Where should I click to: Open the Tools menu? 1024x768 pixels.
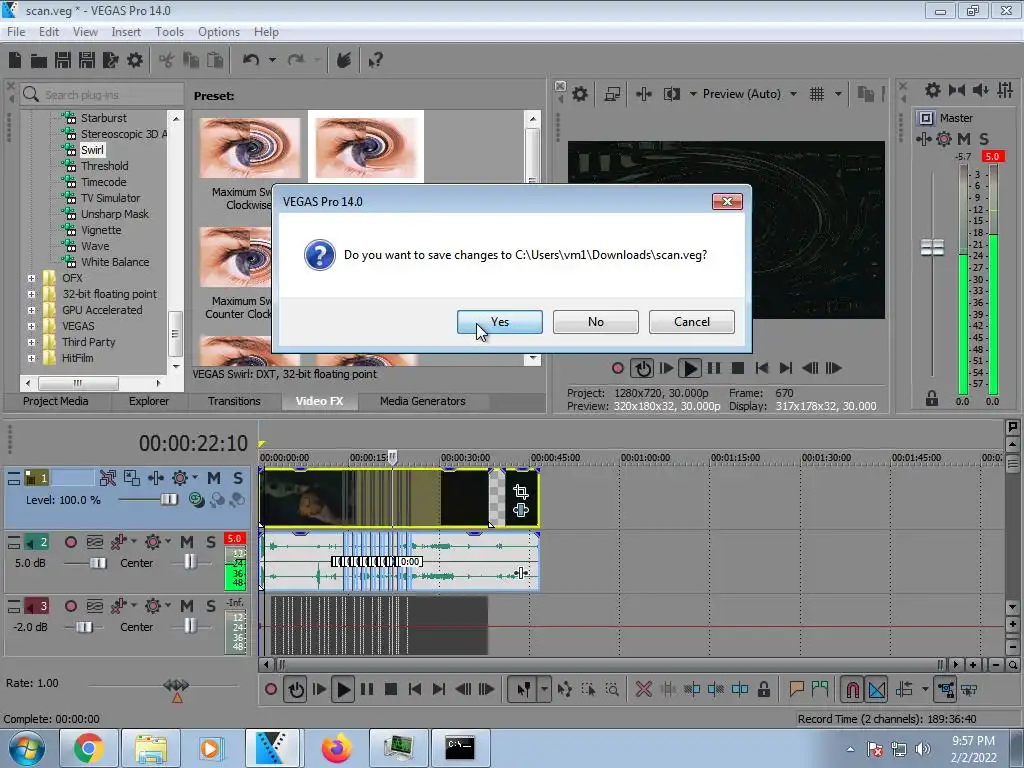[x=169, y=31]
